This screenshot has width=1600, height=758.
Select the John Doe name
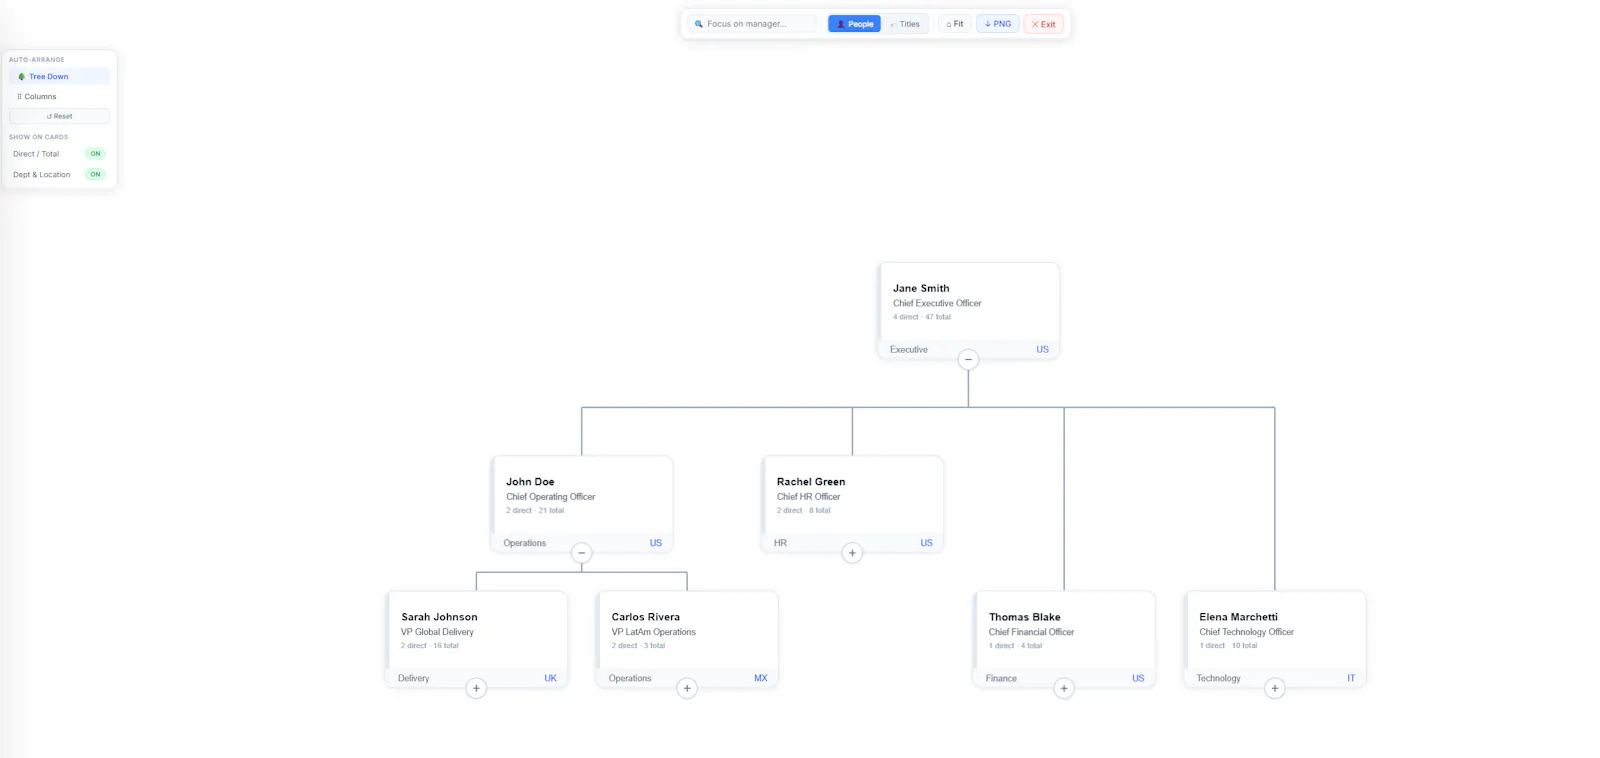pos(530,482)
